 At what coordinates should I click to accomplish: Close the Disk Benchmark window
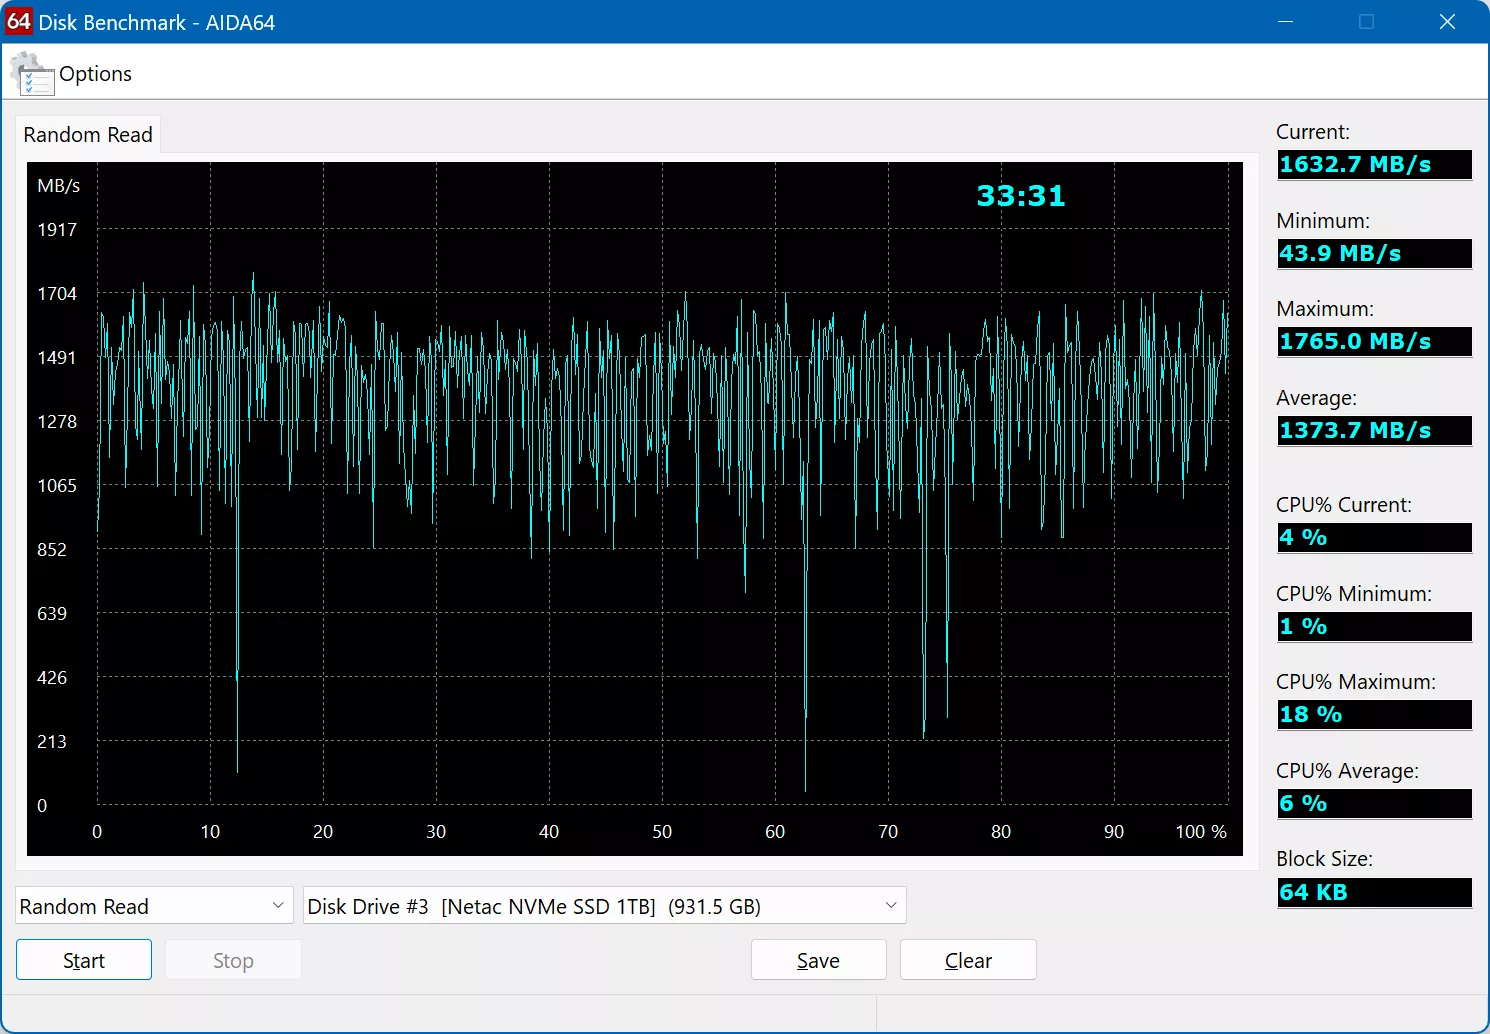coord(1447,22)
